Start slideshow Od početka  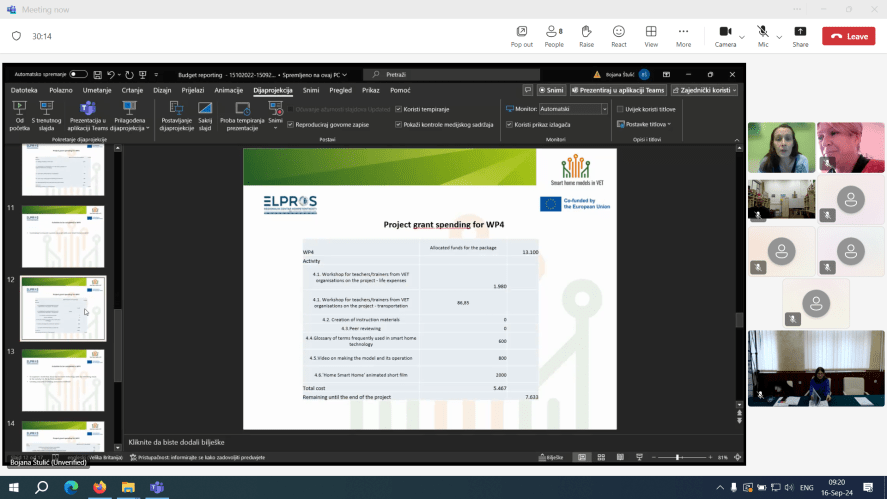click(x=19, y=116)
